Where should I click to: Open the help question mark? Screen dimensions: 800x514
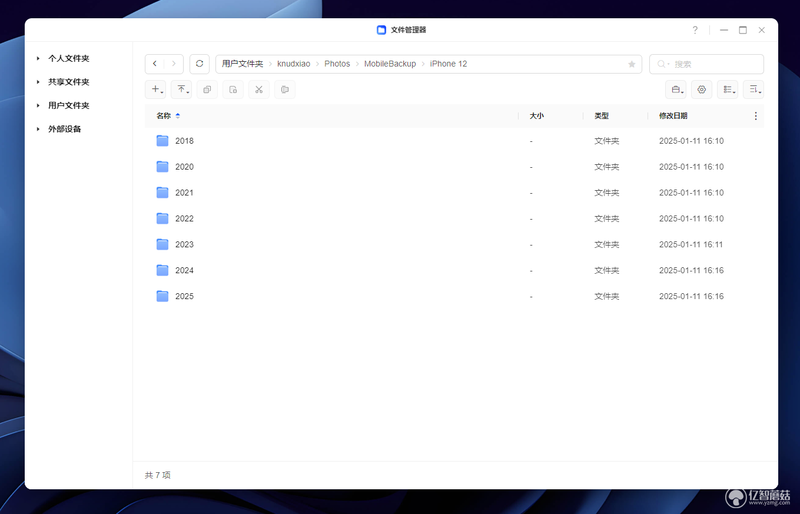[695, 30]
